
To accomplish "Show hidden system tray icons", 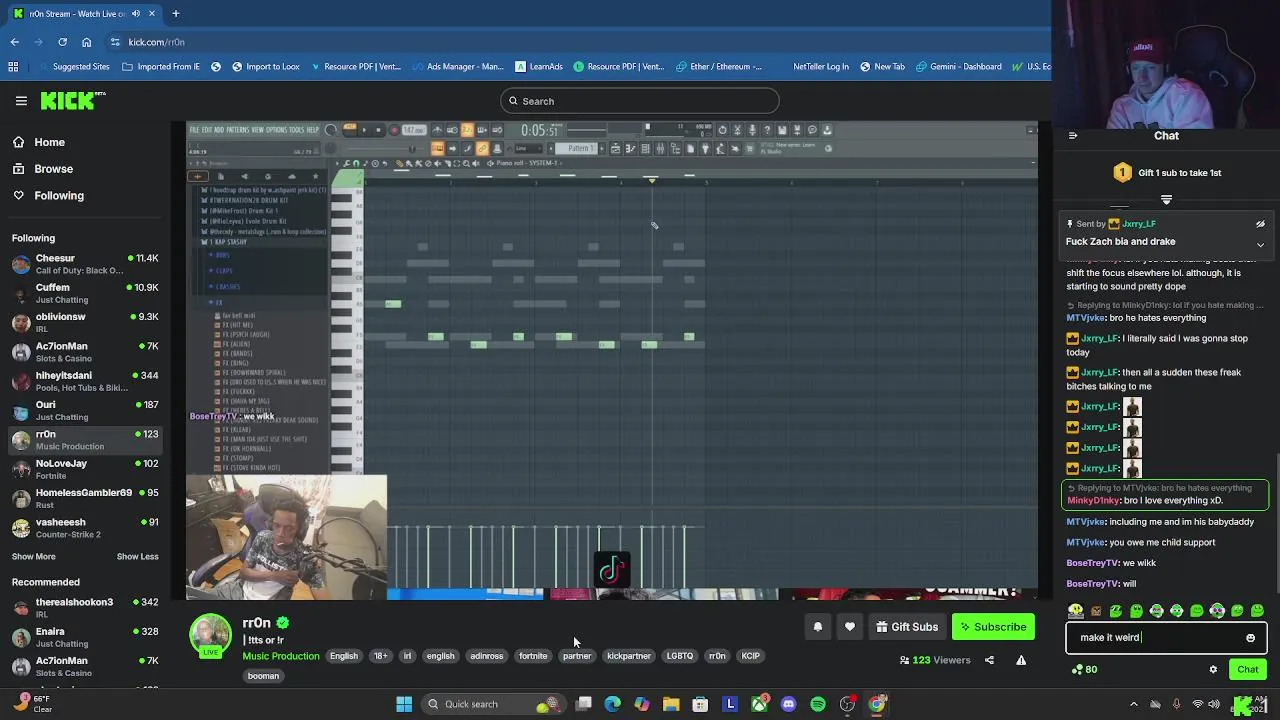I will point(1133,704).
